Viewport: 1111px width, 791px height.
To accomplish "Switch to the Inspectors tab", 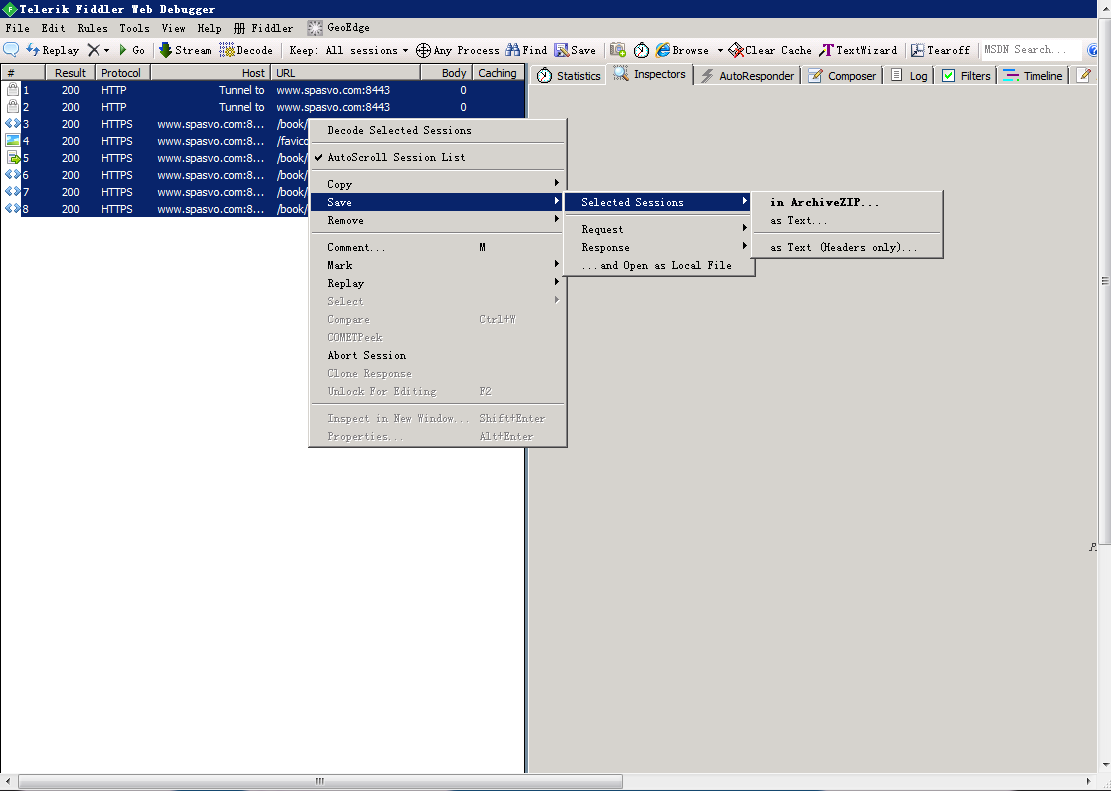I will click(650, 74).
